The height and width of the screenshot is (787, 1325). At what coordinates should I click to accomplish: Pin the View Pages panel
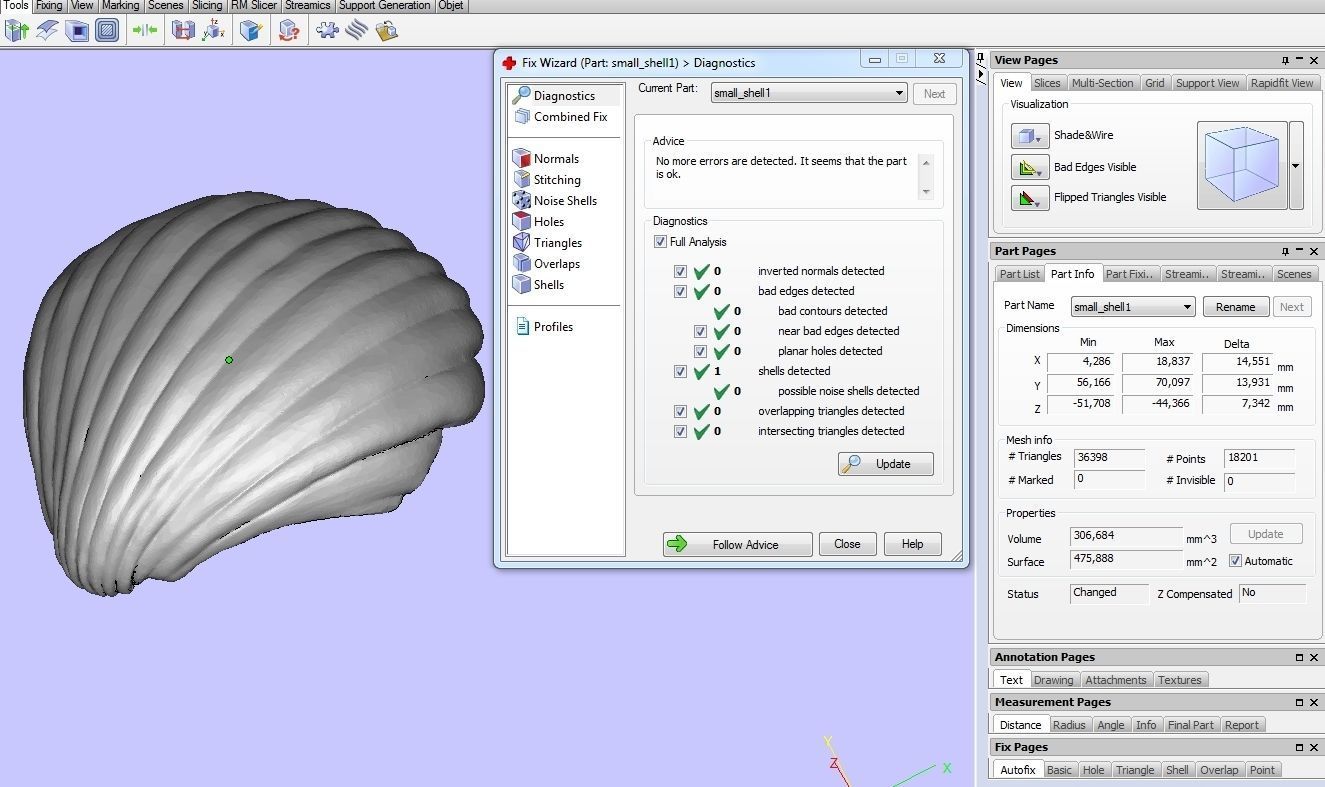(x=1285, y=60)
